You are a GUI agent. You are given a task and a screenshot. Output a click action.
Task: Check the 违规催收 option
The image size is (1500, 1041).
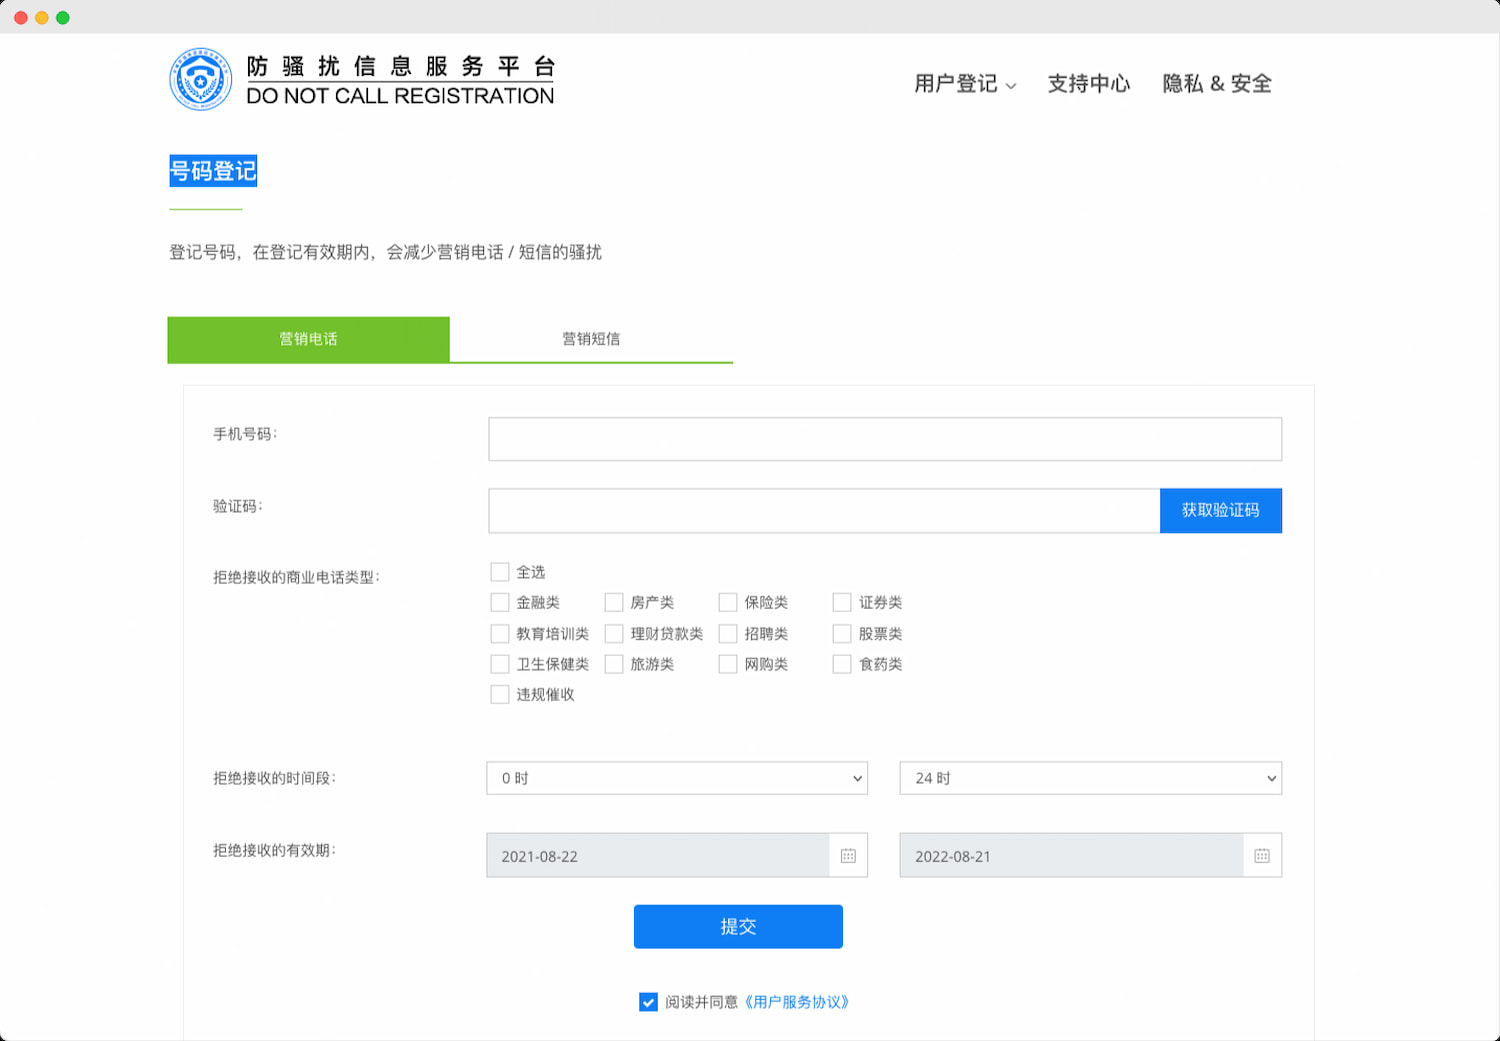click(x=500, y=693)
